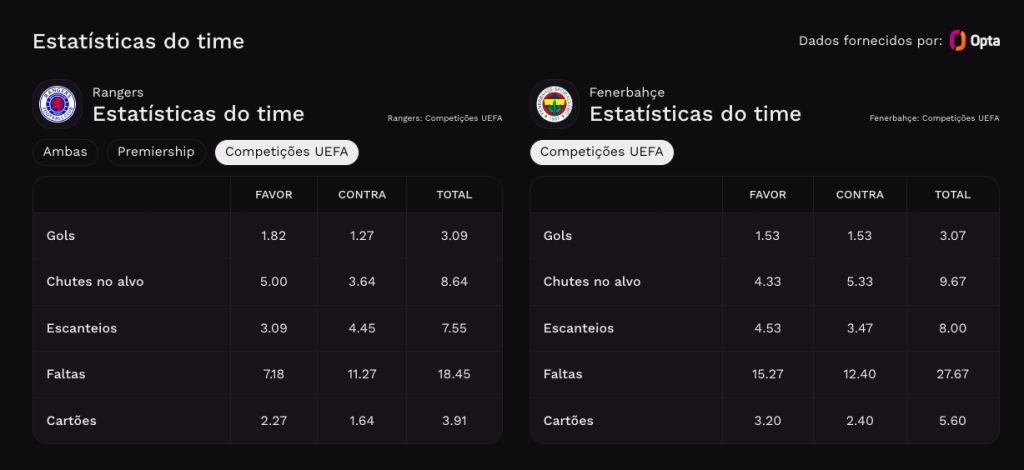This screenshot has width=1024, height=470.
Task: Click the Rangers TOTAL column header
Action: (454, 195)
